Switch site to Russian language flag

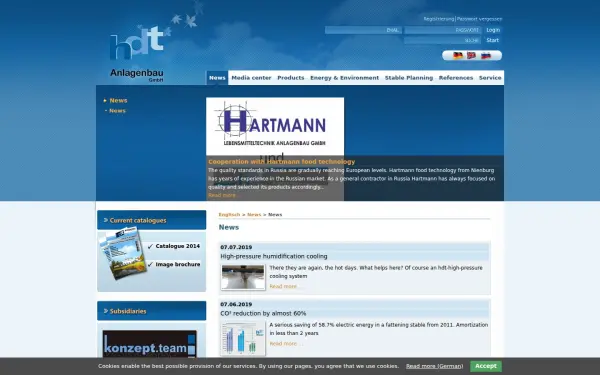point(486,55)
